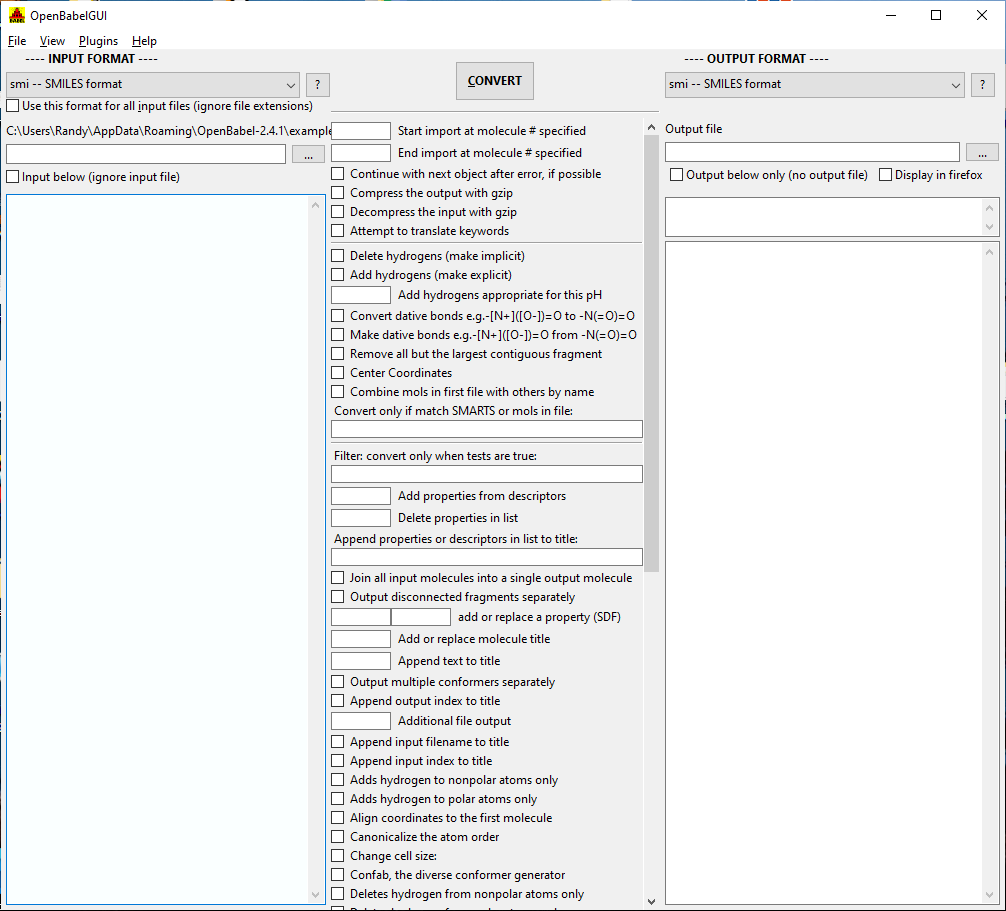Check 'Adds hydrogen to polar atoms only'
1006x911 pixels.
[x=337, y=799]
